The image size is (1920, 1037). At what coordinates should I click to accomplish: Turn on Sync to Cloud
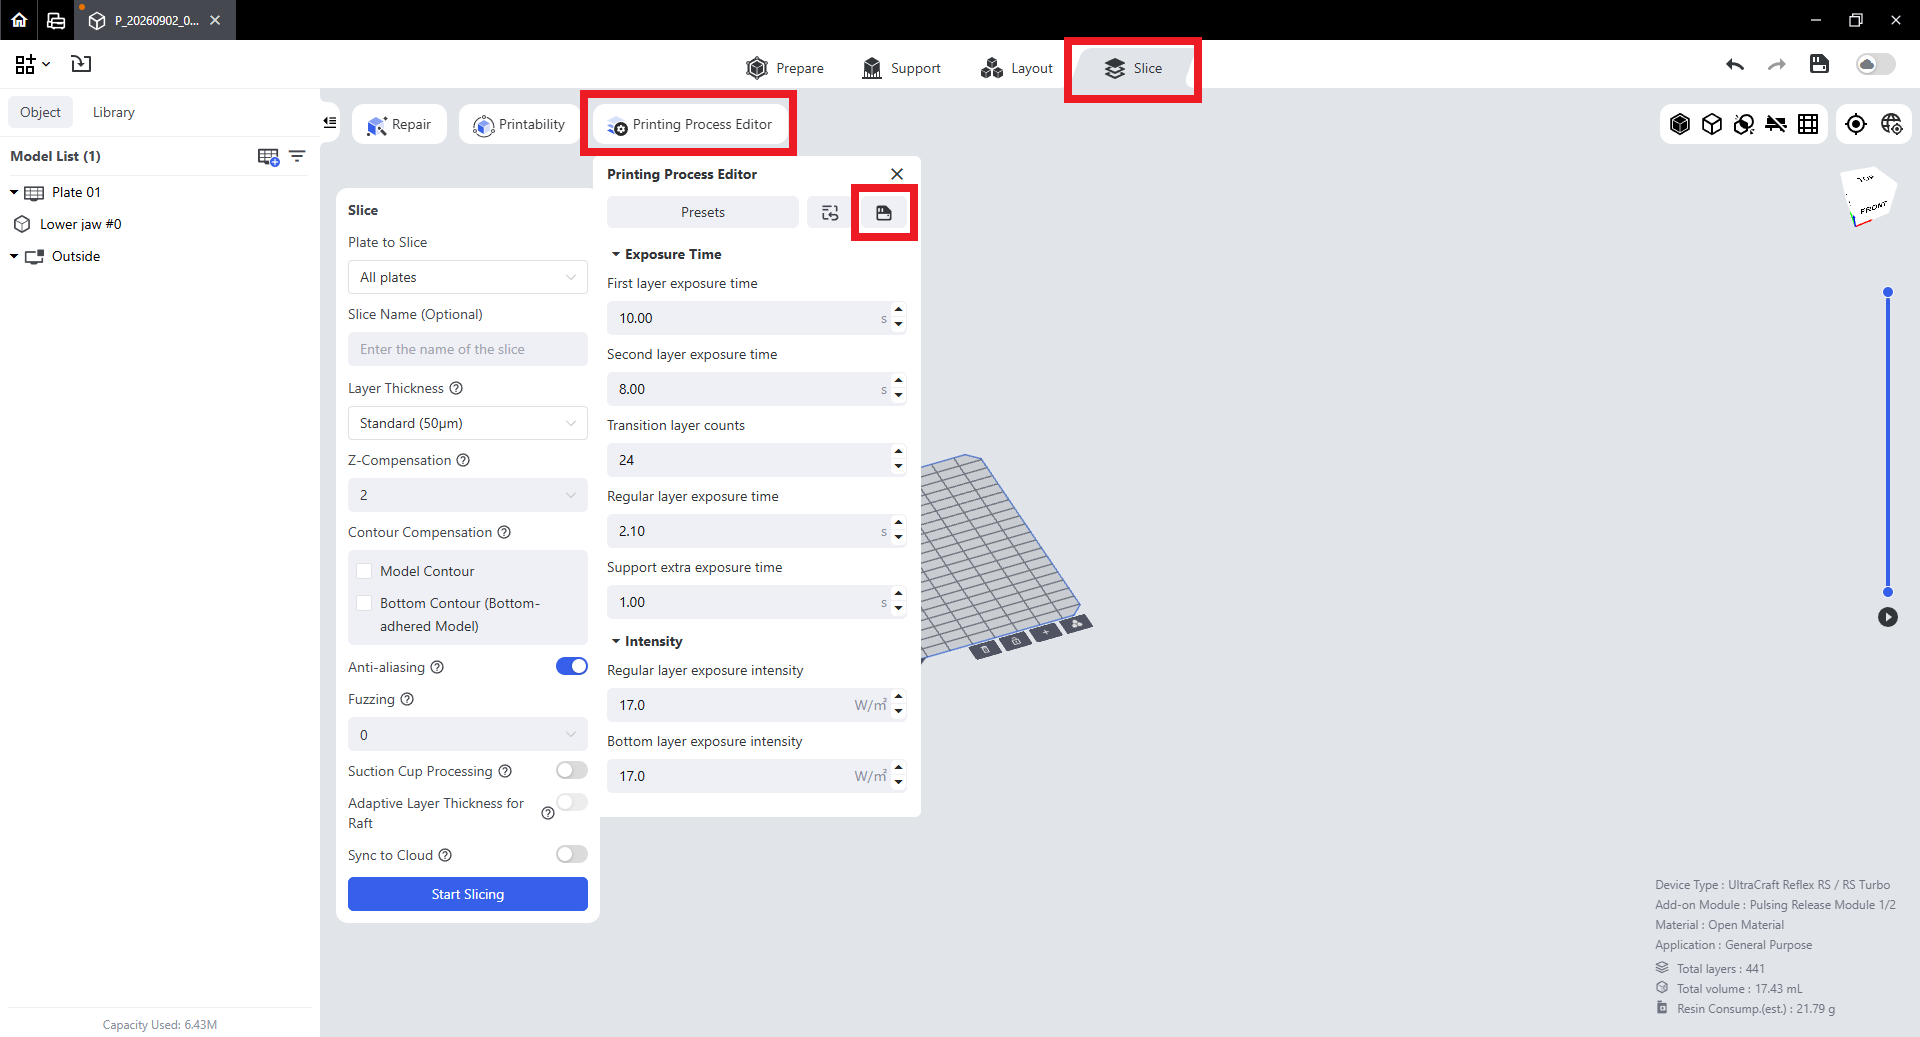coord(572,854)
